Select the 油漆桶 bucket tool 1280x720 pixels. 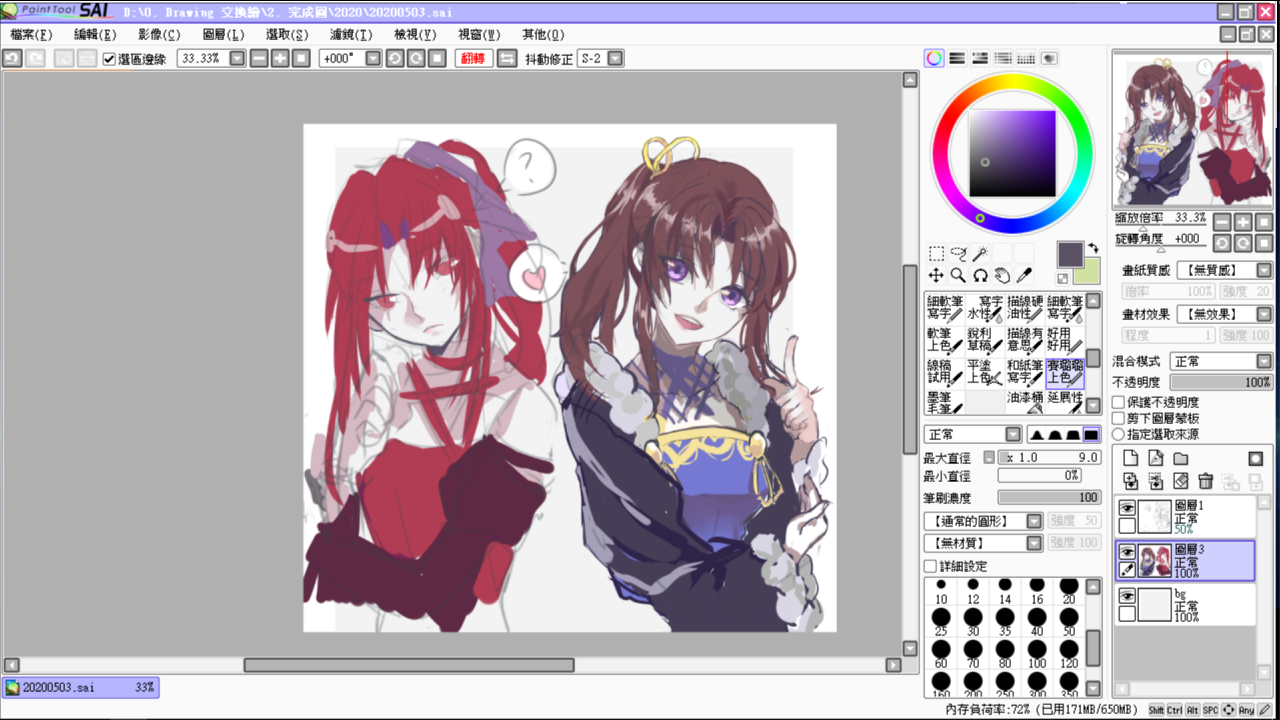point(1026,403)
